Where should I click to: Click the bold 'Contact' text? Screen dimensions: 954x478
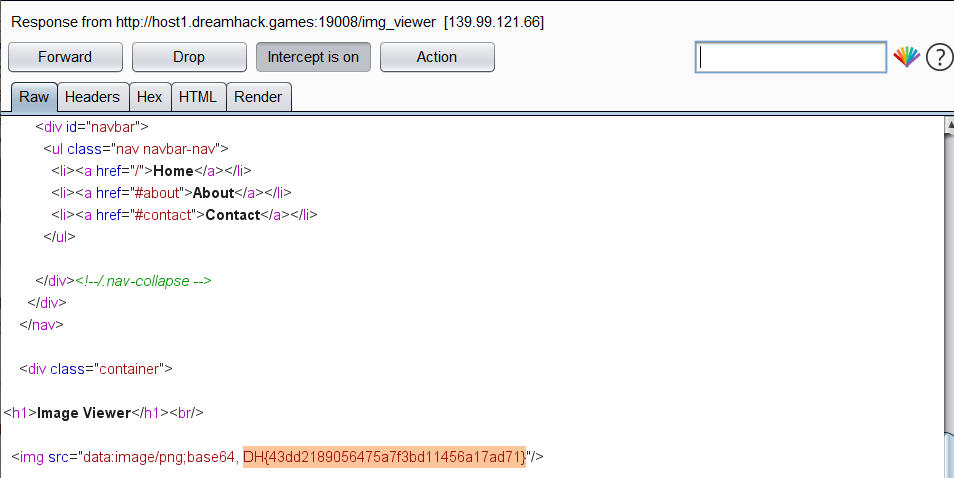(233, 215)
